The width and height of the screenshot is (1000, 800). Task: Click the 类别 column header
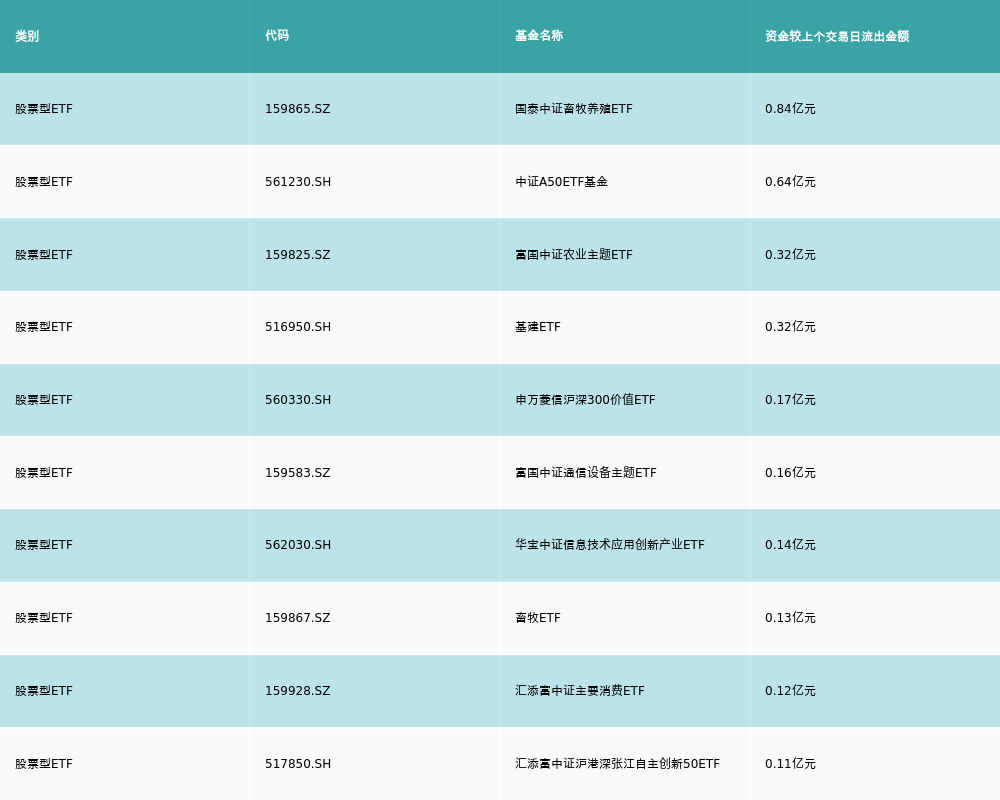pos(27,36)
